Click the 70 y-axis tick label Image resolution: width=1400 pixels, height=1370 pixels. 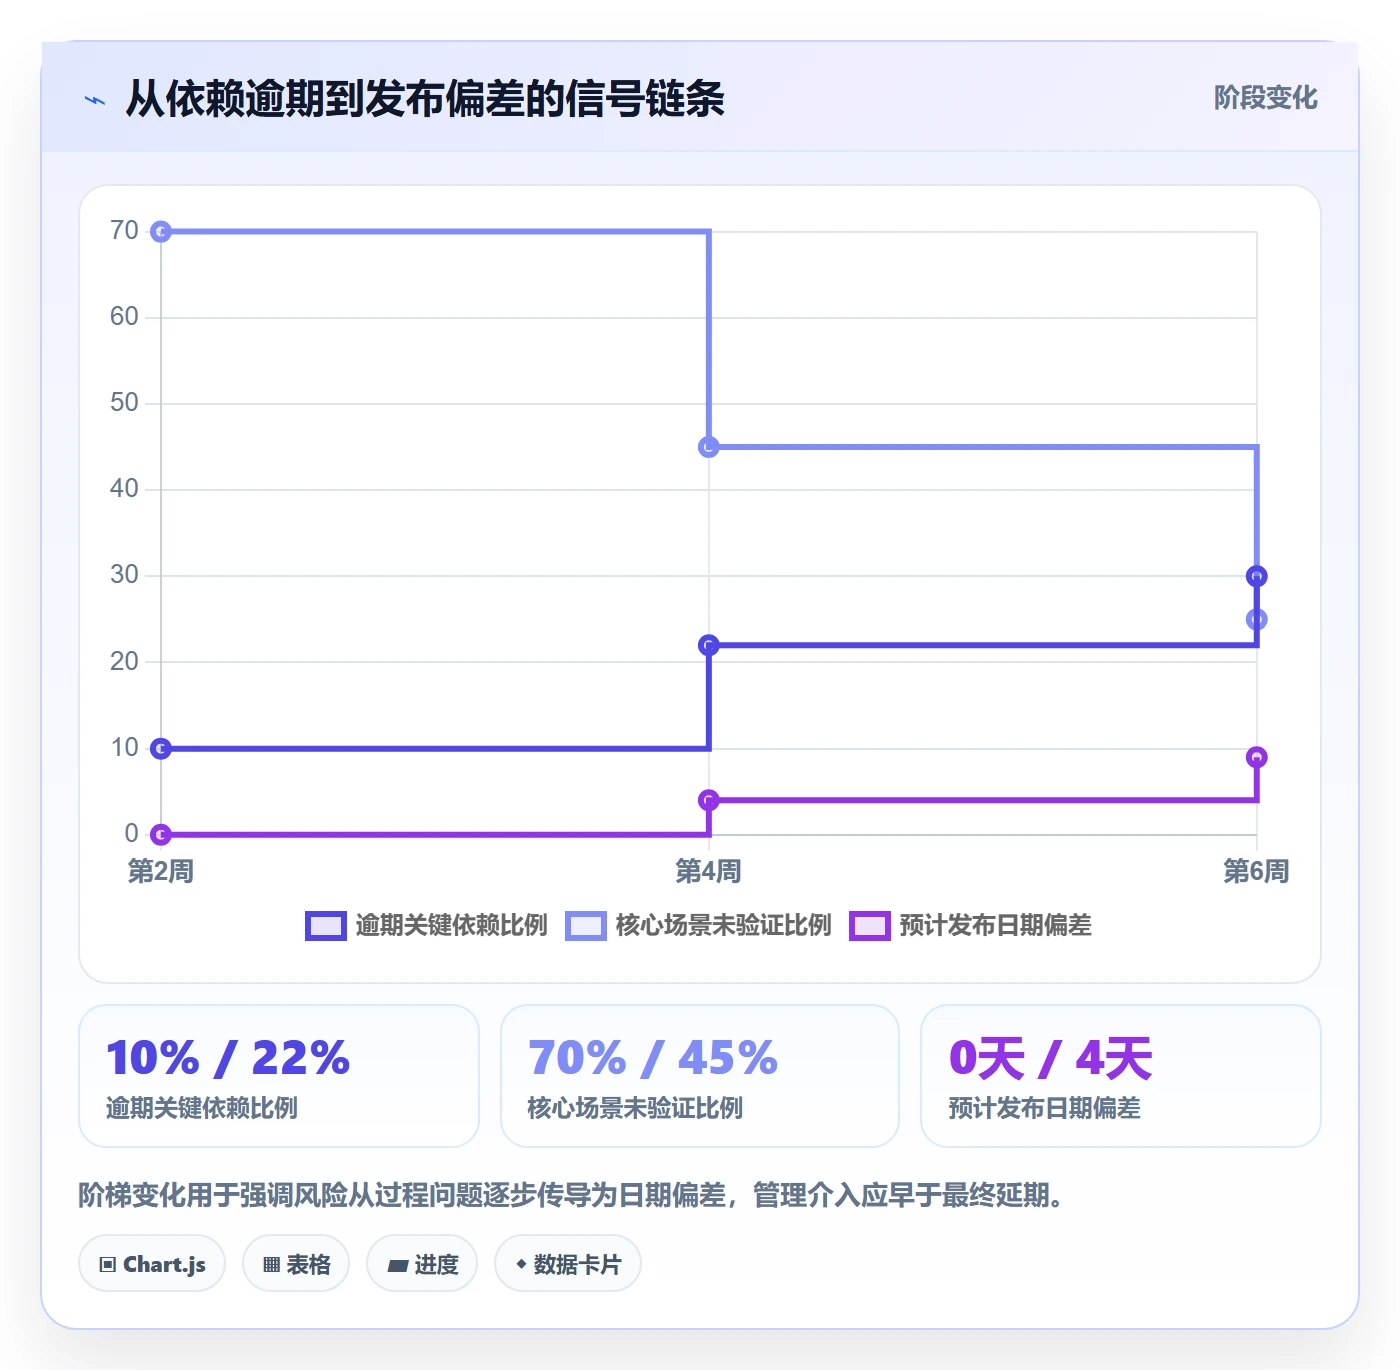click(x=124, y=231)
